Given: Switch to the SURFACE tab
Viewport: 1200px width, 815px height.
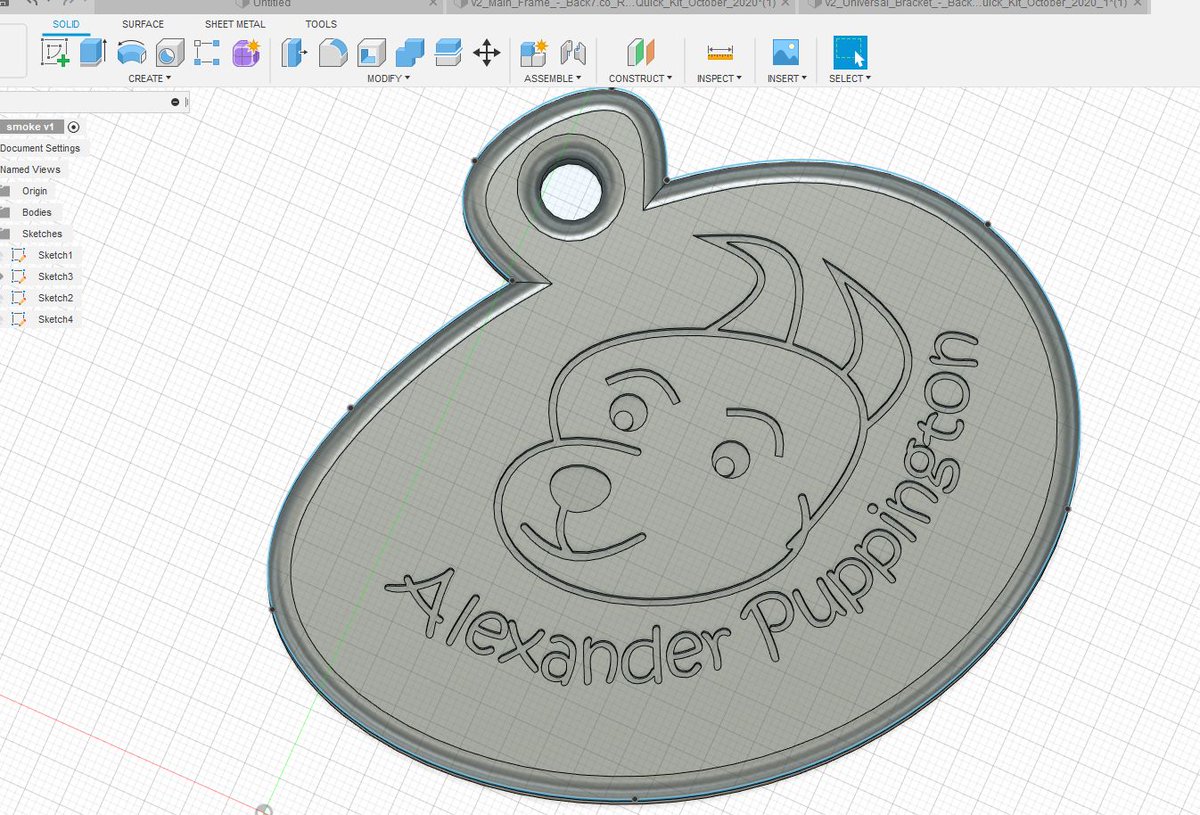Looking at the screenshot, I should (143, 24).
